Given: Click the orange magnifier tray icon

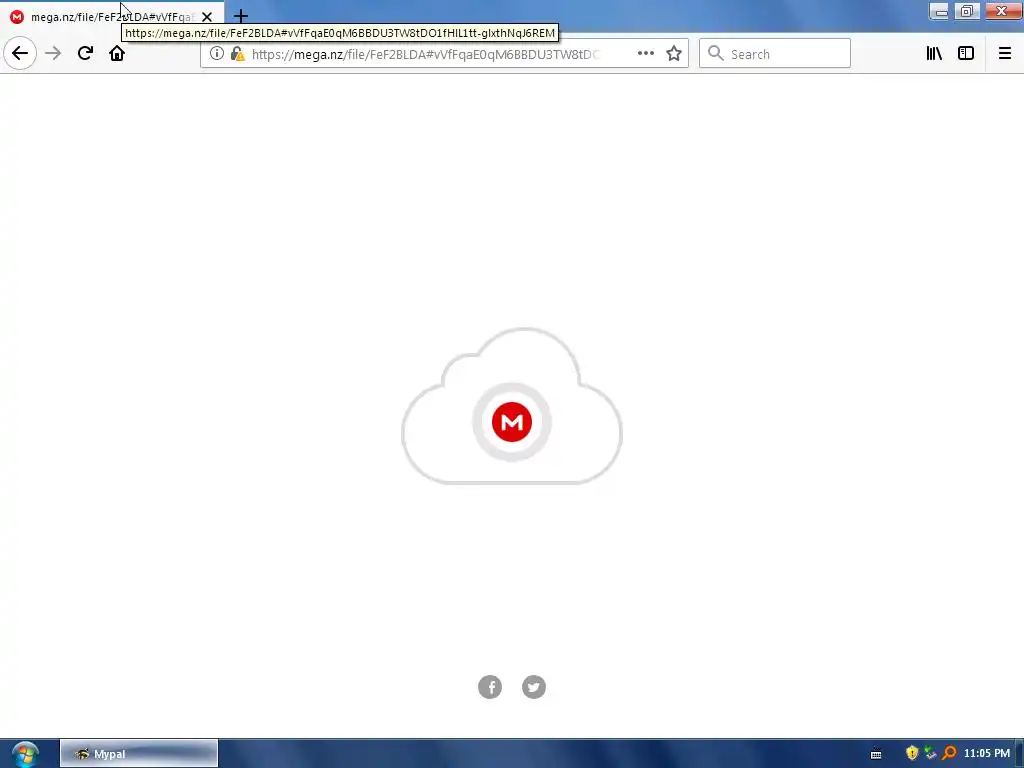Looking at the screenshot, I should 949,753.
